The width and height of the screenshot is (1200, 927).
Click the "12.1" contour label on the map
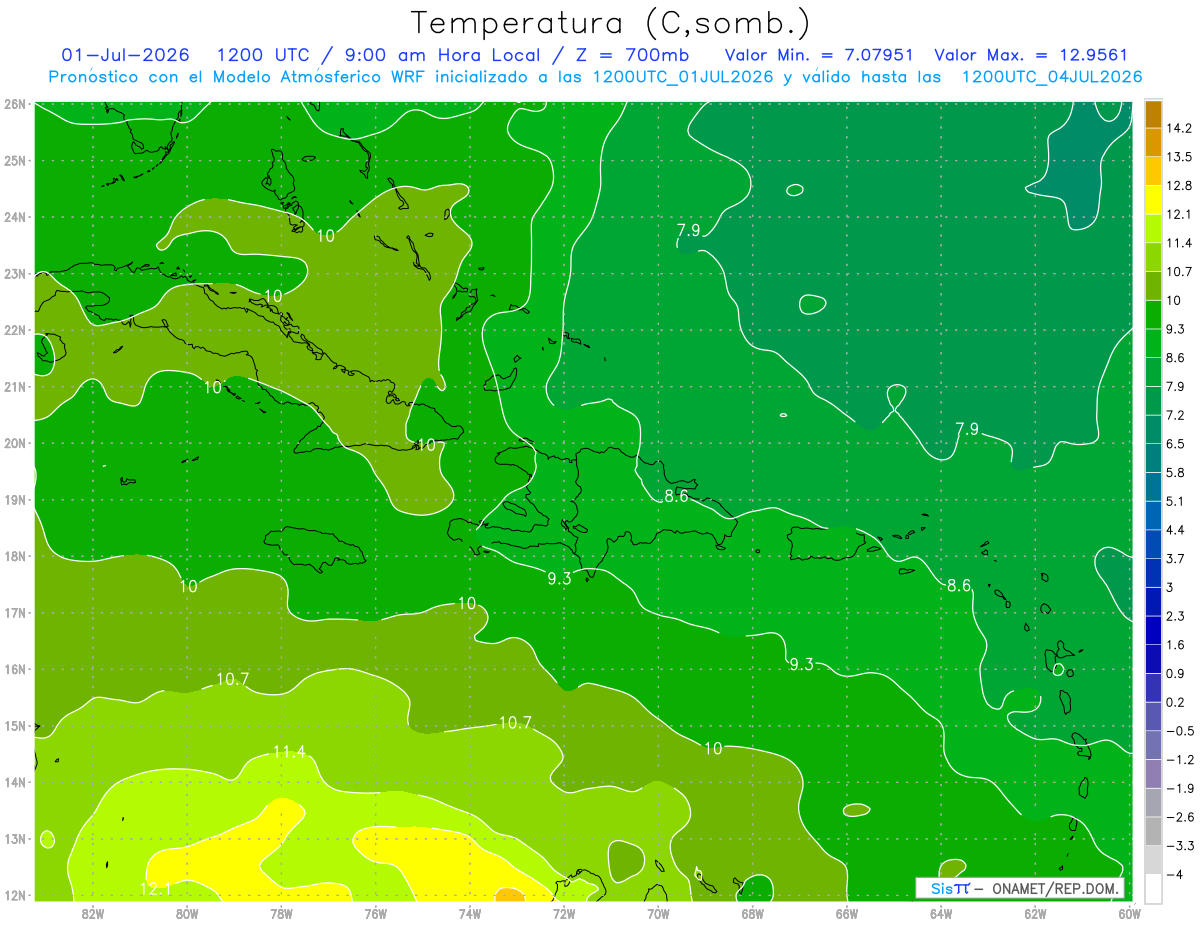[155, 888]
